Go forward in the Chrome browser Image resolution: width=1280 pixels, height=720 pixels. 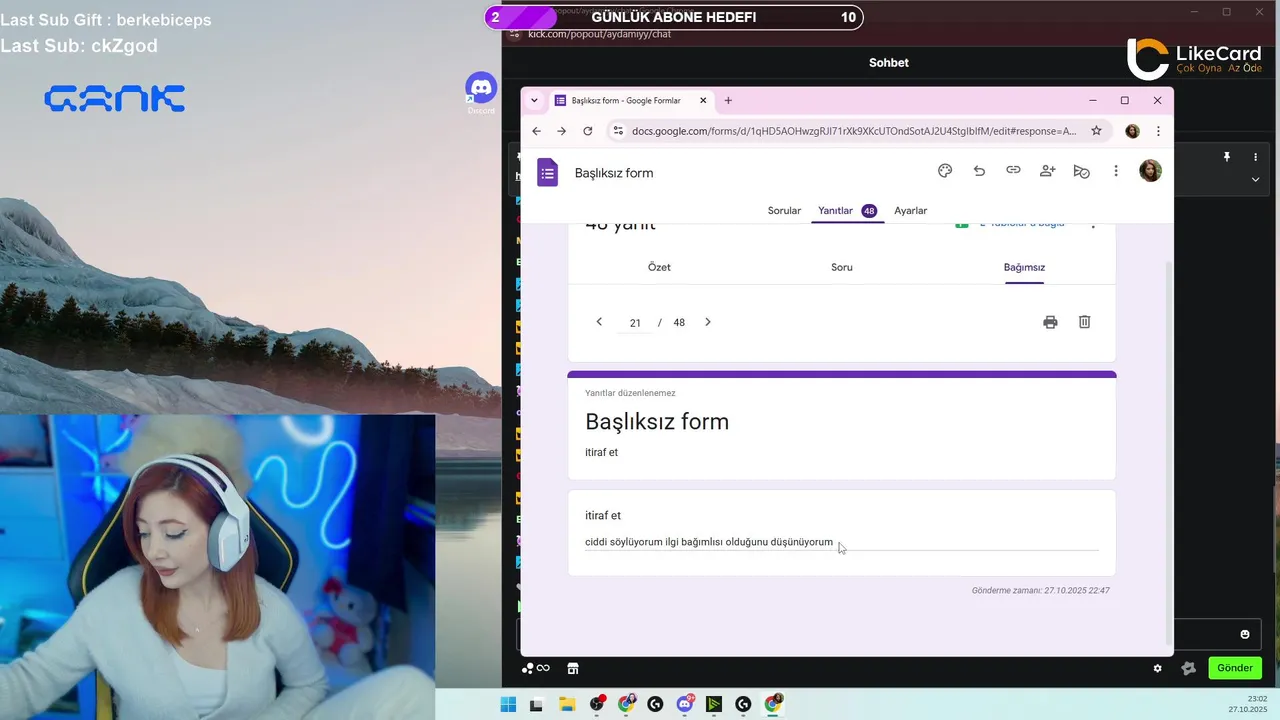(x=561, y=131)
